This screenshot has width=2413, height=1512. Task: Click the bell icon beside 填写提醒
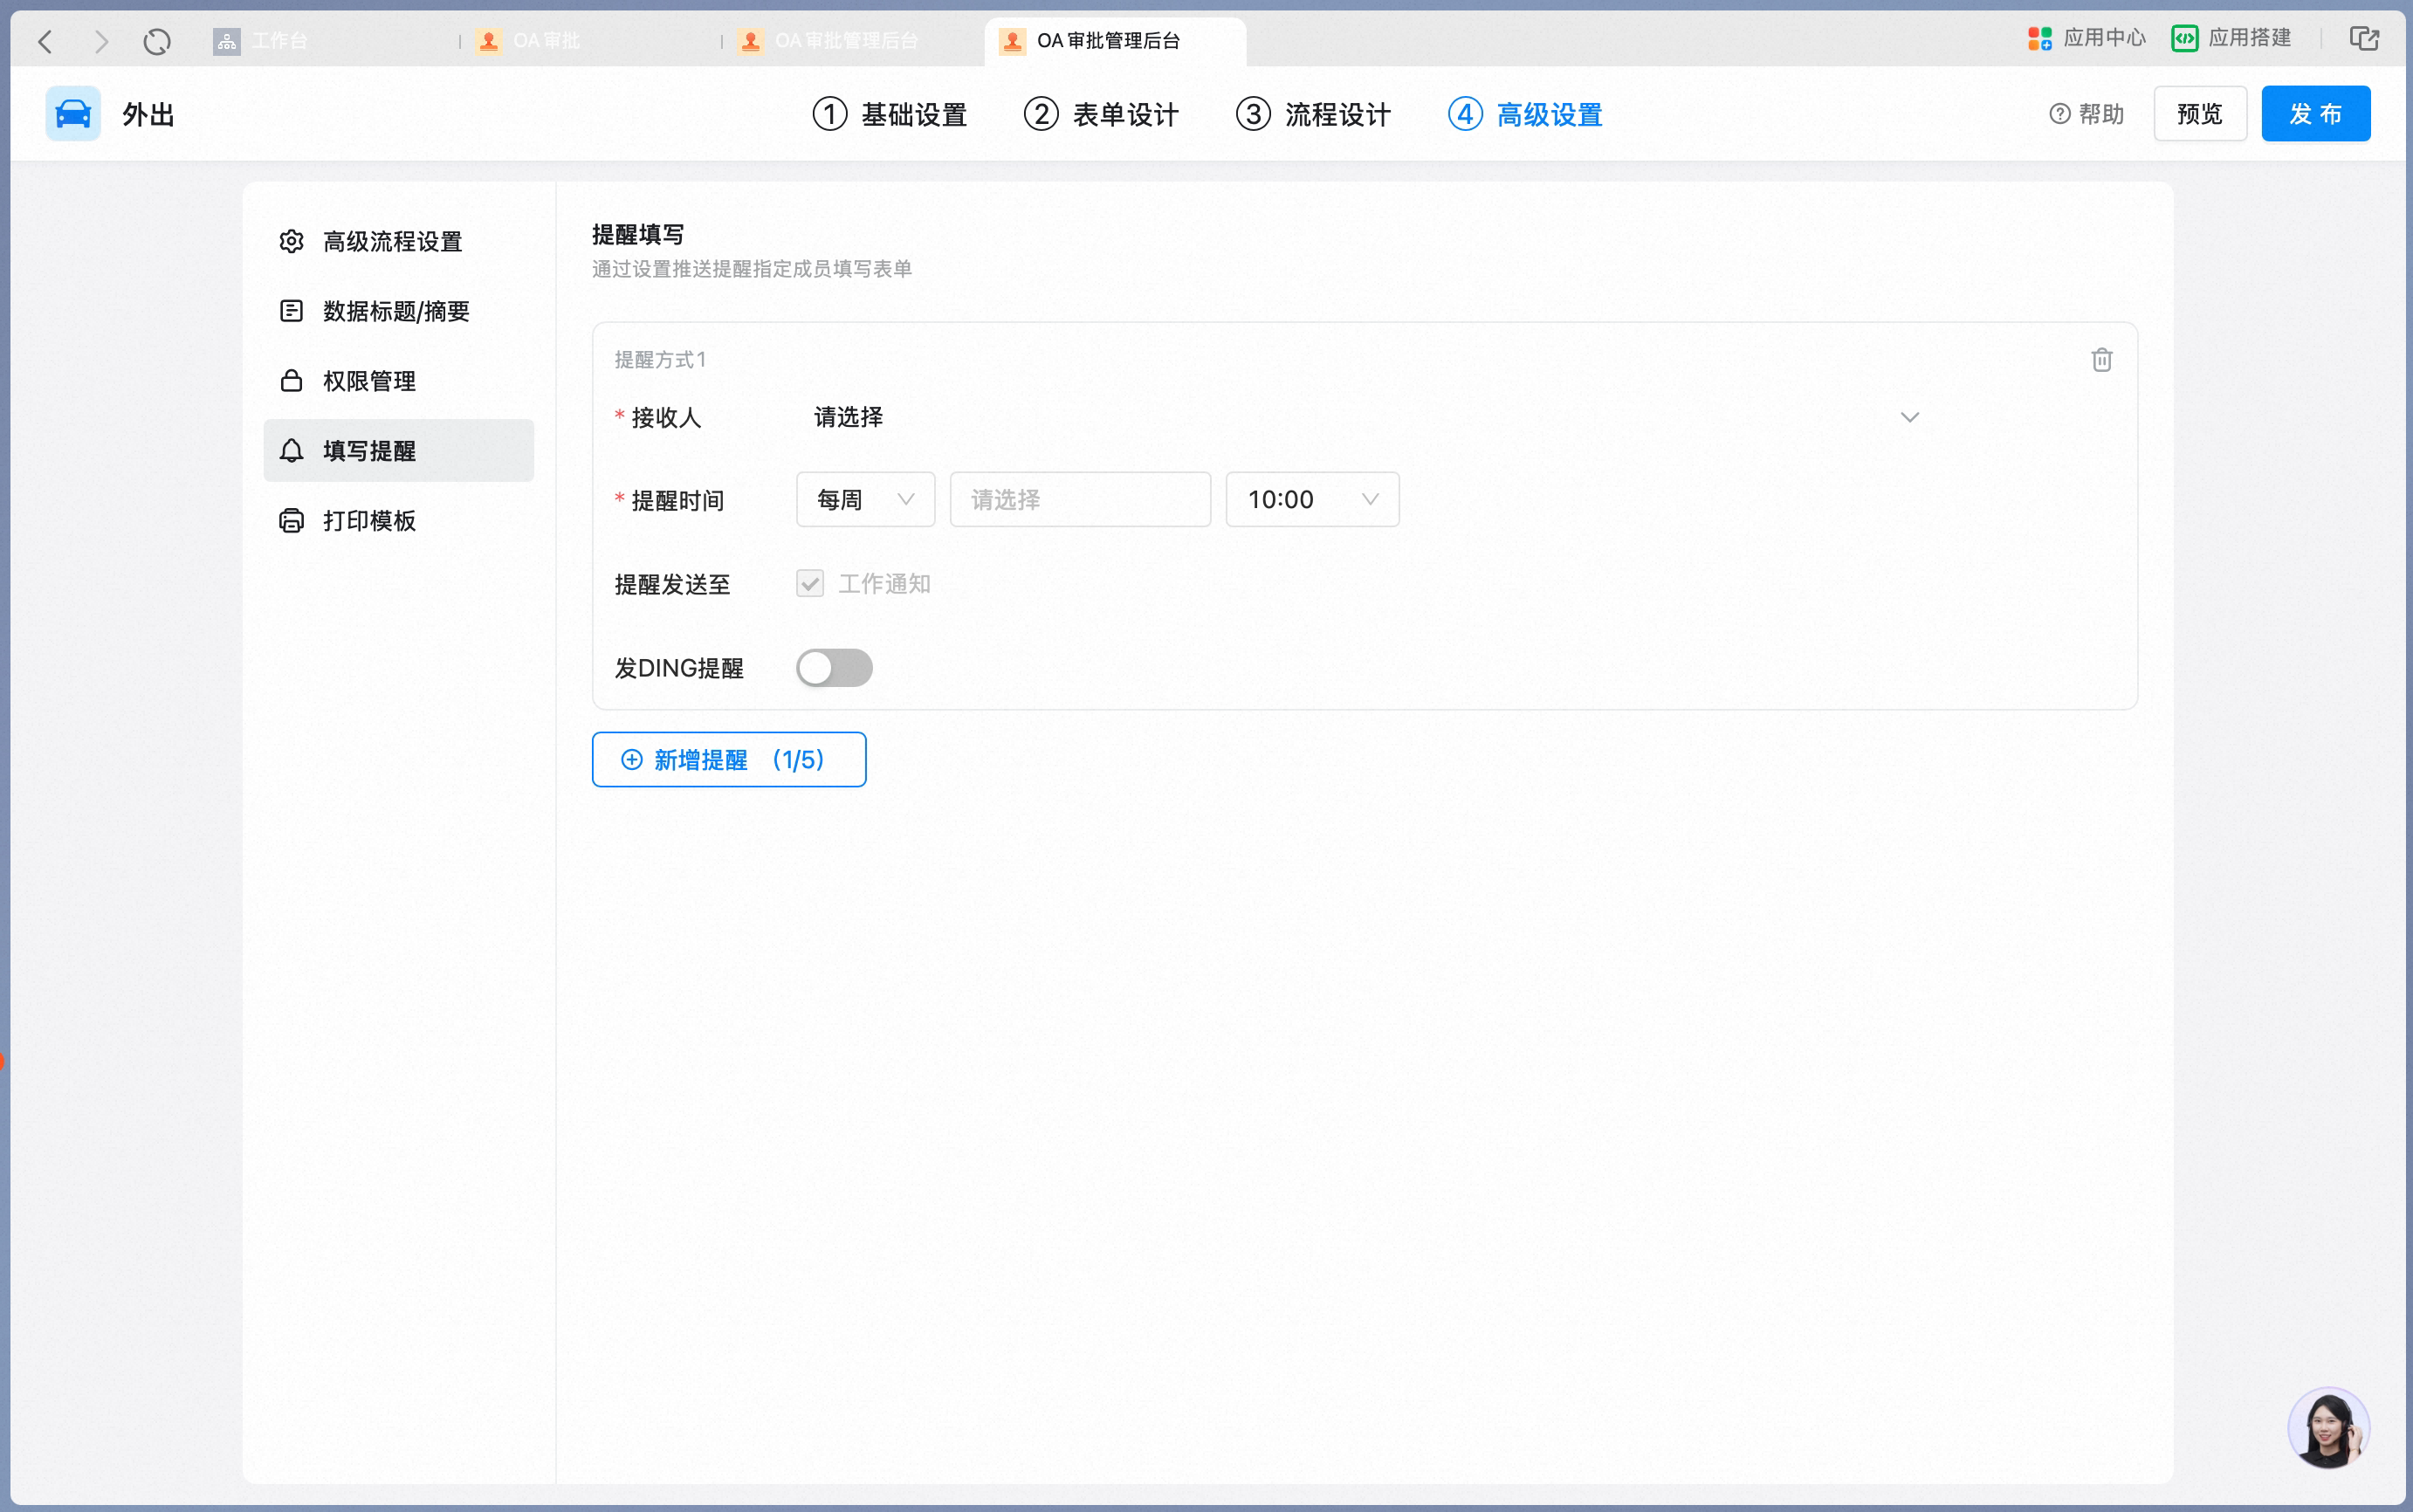tap(291, 450)
